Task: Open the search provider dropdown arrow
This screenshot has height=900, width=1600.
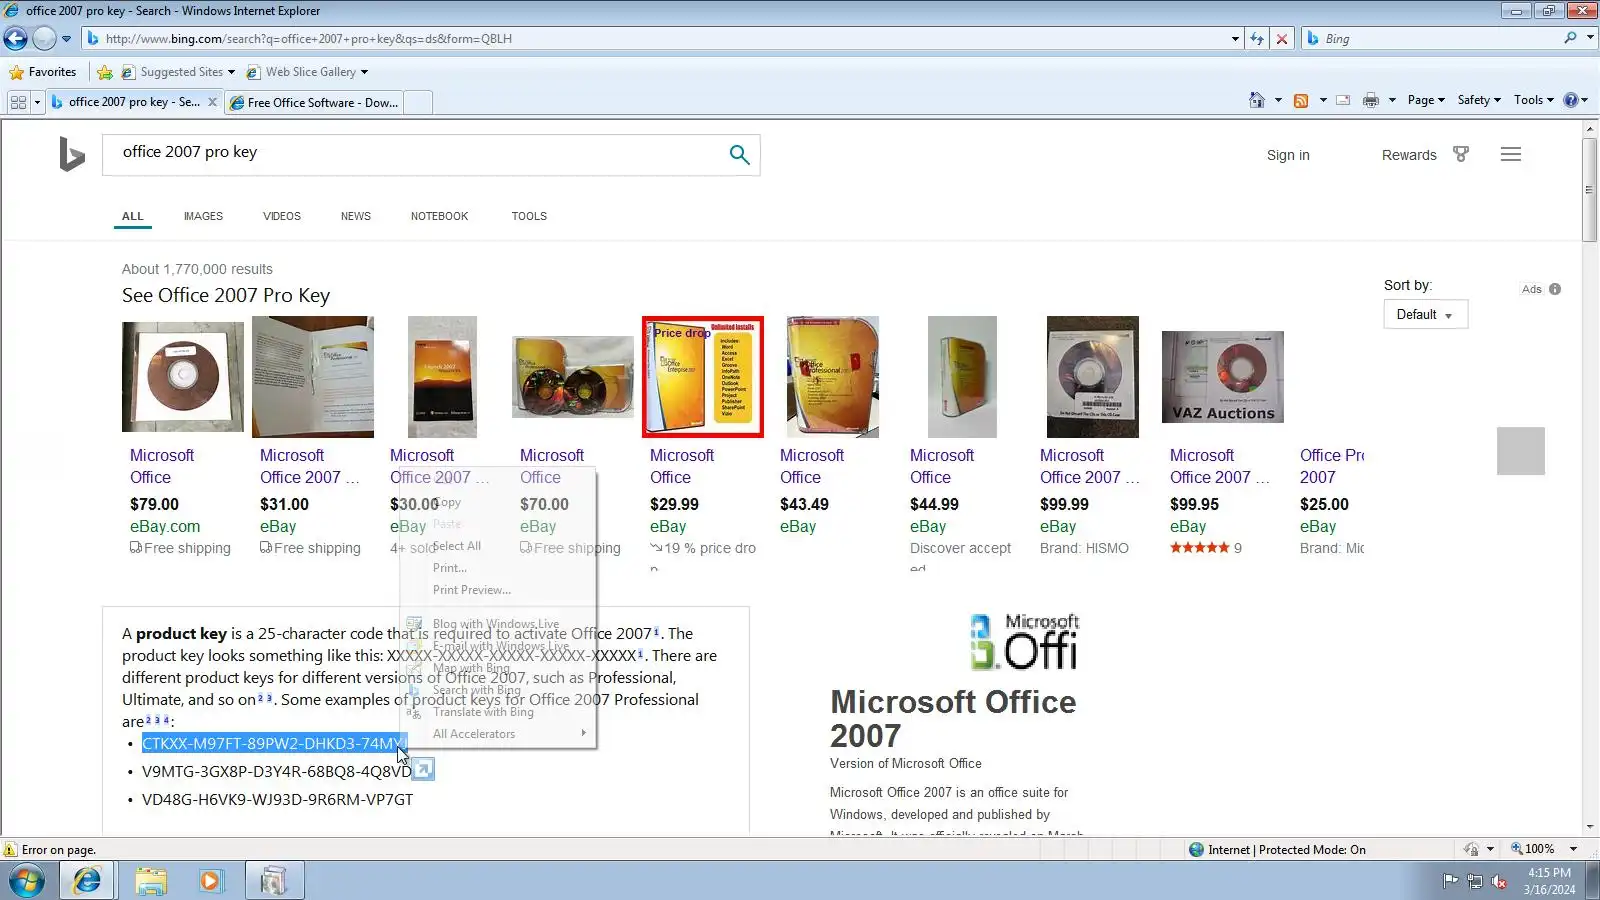Action: click(x=1590, y=38)
